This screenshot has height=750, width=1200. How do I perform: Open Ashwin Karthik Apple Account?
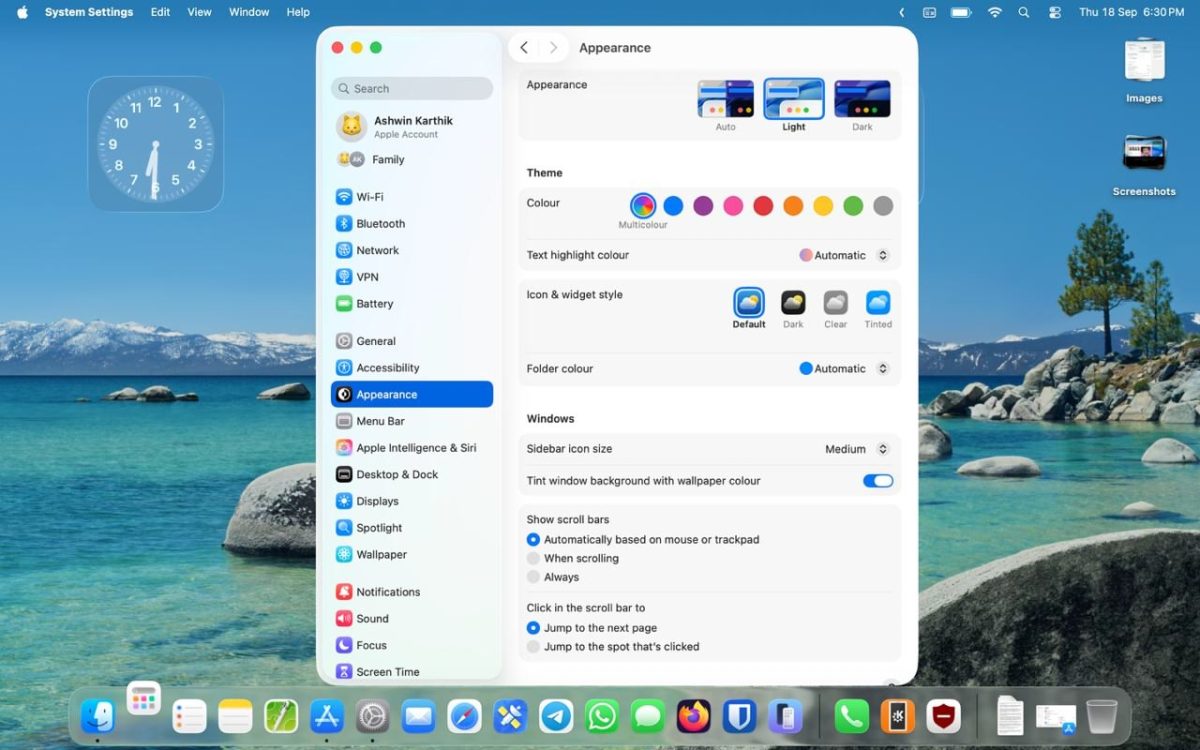[x=412, y=126]
